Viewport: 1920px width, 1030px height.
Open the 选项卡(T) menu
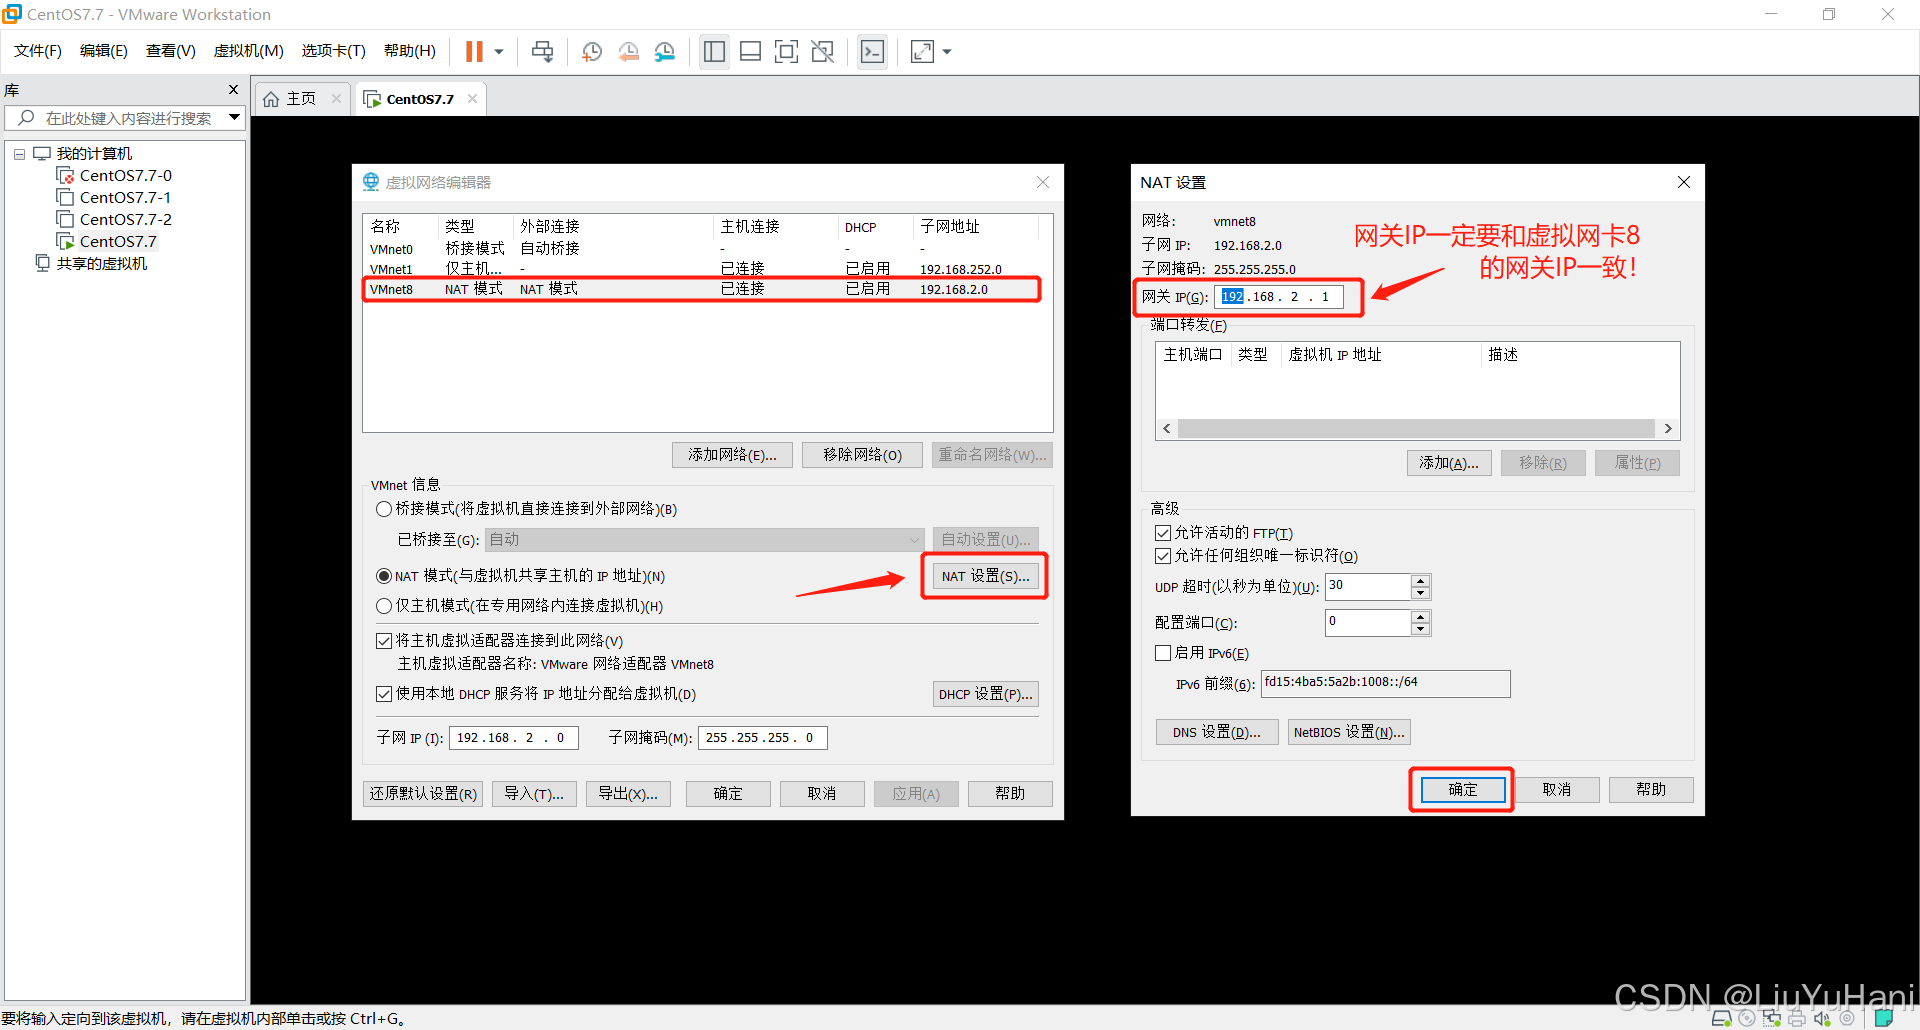pyautogui.click(x=334, y=51)
